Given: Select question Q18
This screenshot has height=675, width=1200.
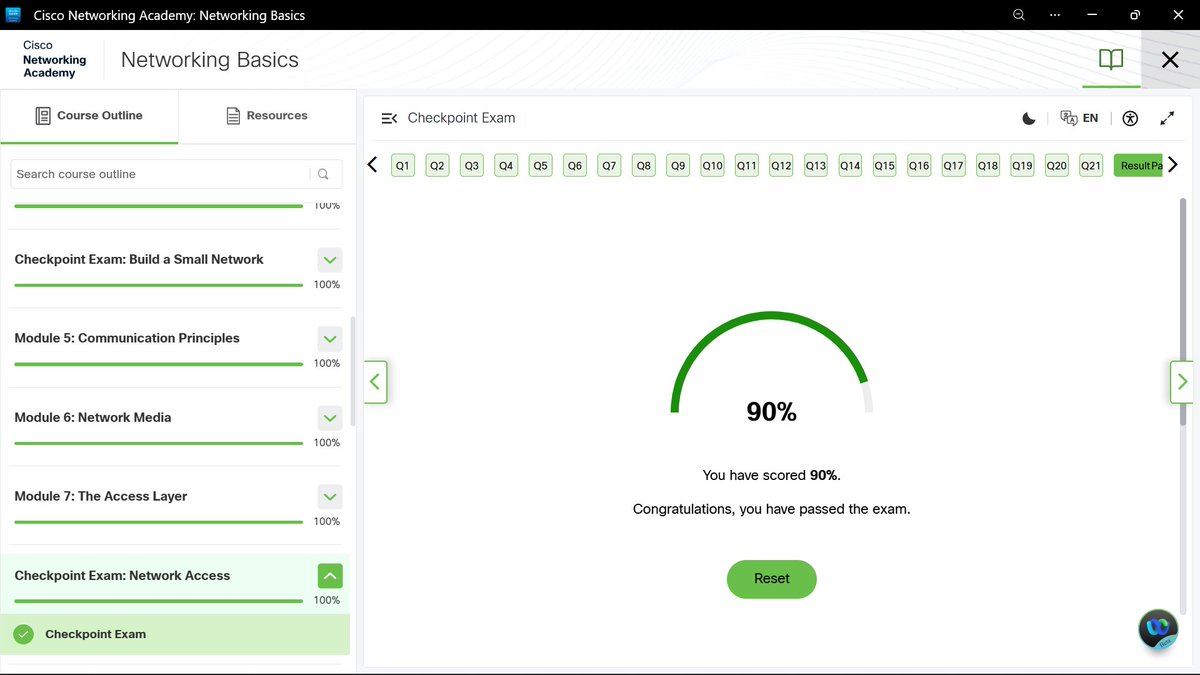Looking at the screenshot, I should pos(988,166).
